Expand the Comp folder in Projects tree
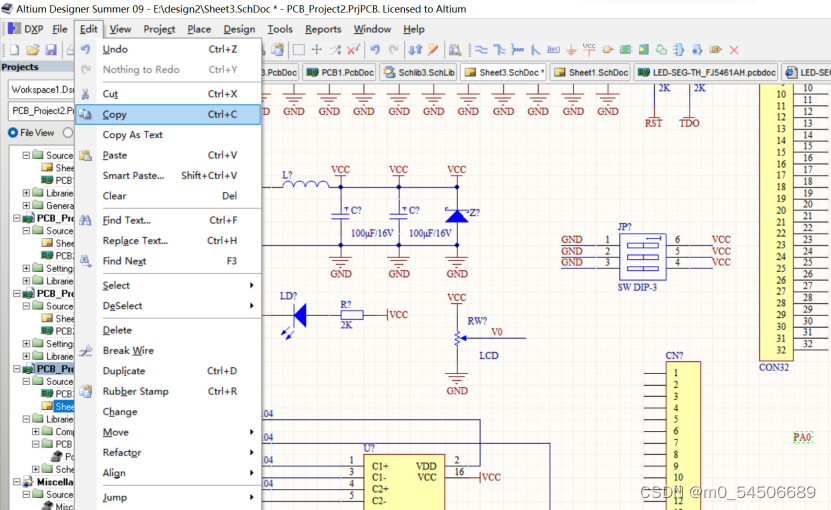 36,432
